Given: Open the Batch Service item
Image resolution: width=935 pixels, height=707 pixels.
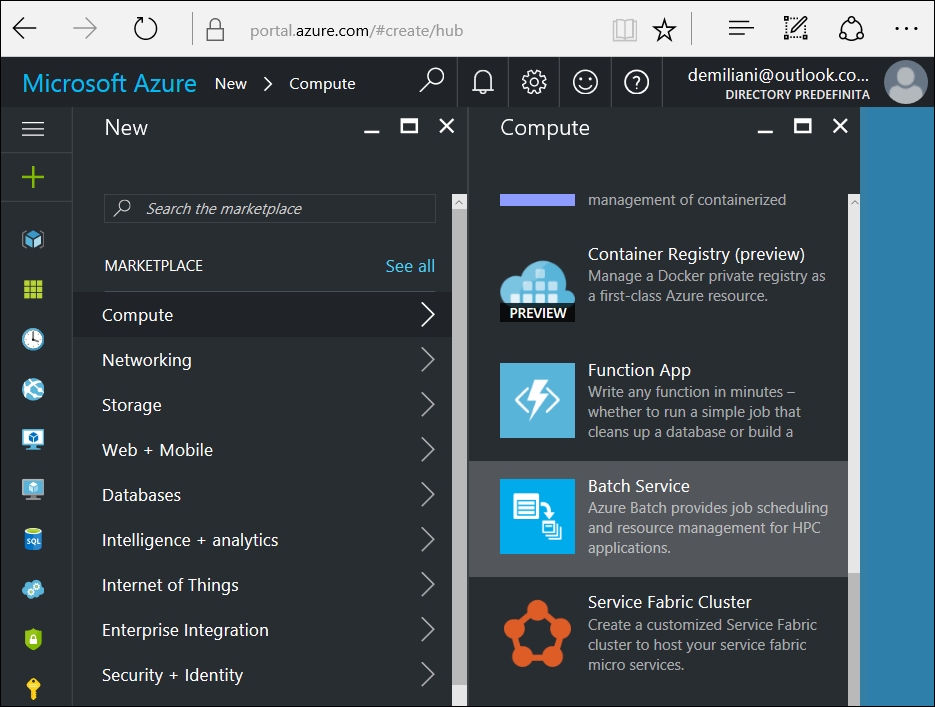Looking at the screenshot, I should click(x=658, y=518).
